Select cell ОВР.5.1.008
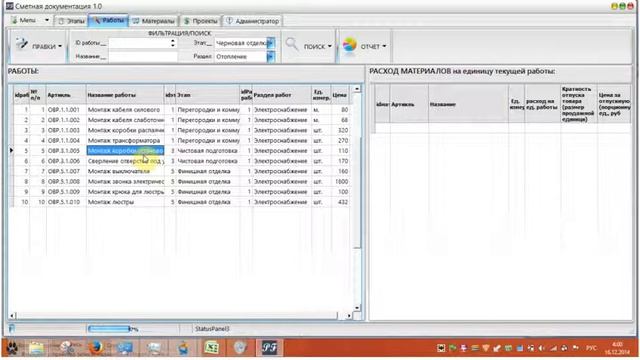The image size is (640, 360). click(x=66, y=181)
